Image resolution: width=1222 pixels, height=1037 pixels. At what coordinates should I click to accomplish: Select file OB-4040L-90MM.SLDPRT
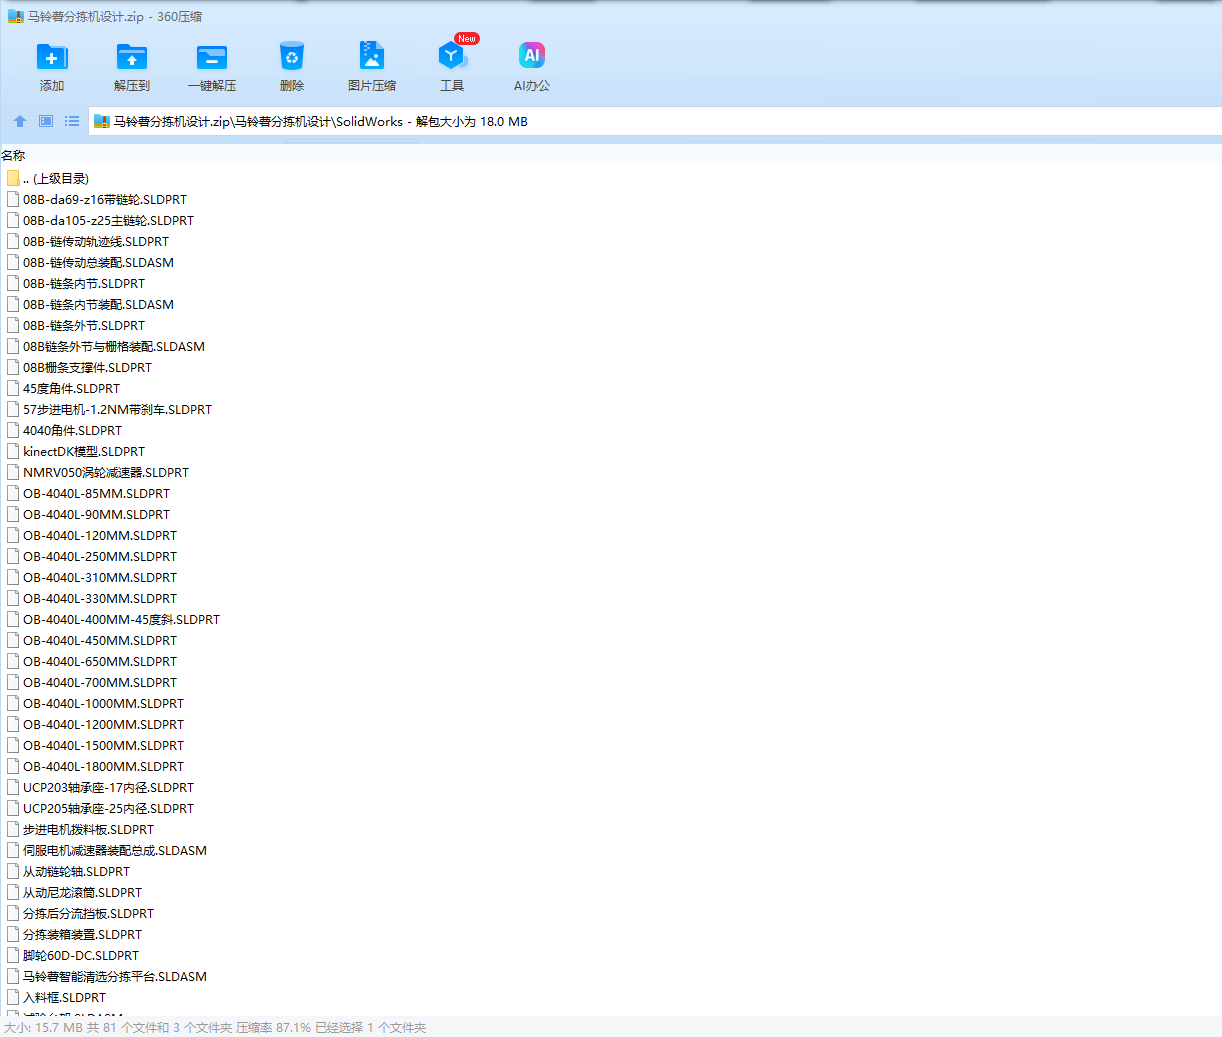[97, 515]
